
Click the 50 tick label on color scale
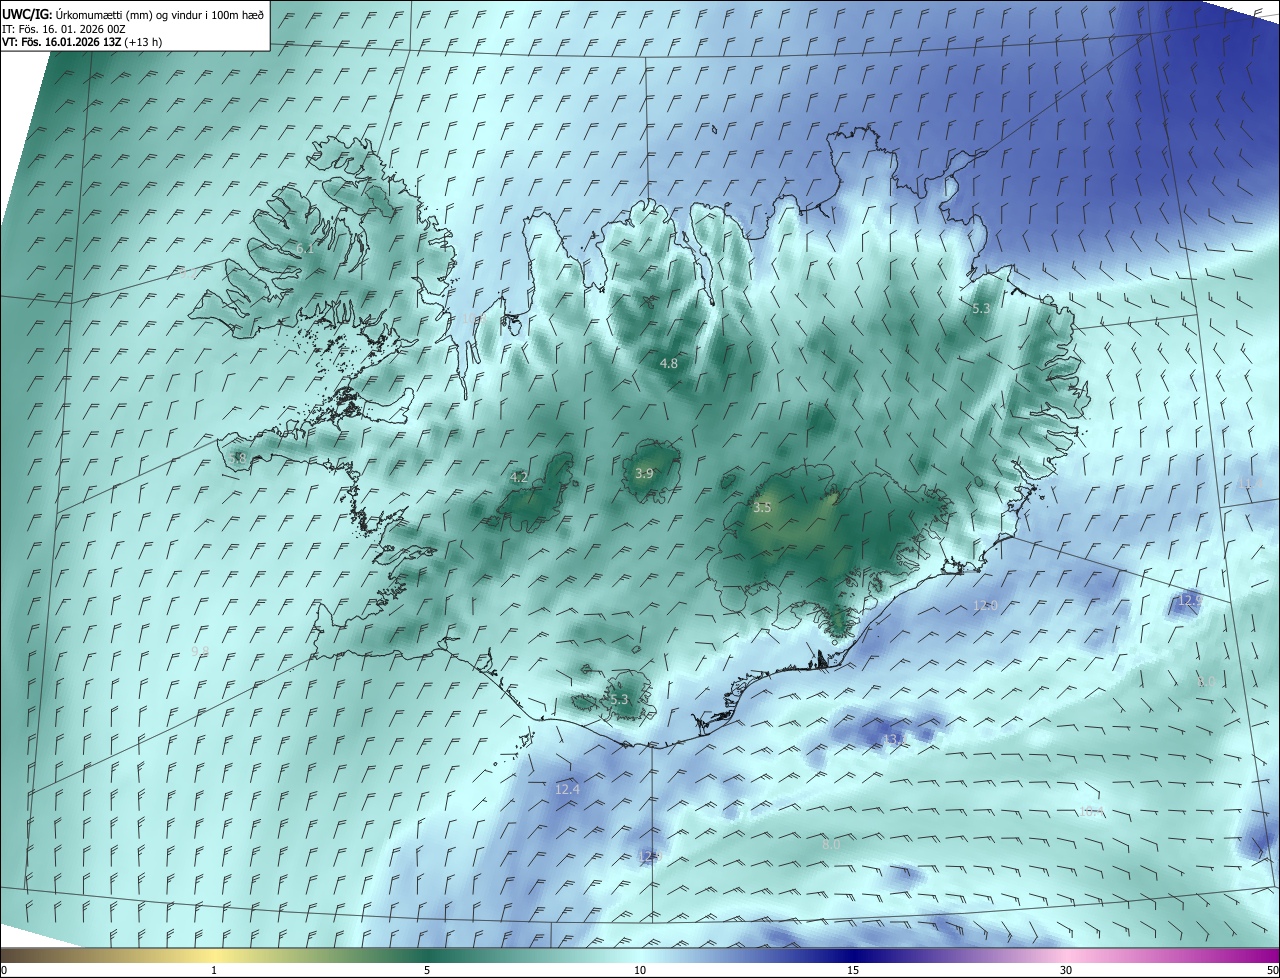pos(1272,970)
